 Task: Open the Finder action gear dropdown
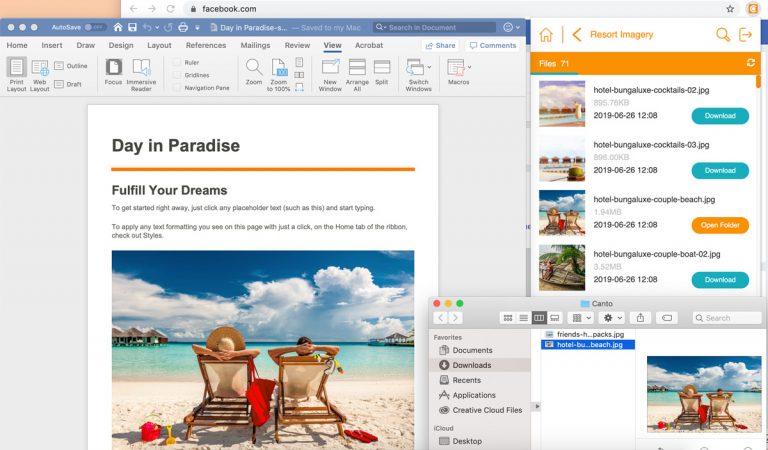click(x=612, y=318)
